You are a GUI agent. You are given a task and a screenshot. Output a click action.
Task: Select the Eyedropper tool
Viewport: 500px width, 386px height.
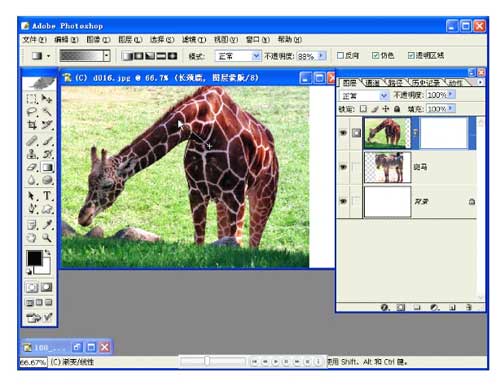(x=47, y=224)
